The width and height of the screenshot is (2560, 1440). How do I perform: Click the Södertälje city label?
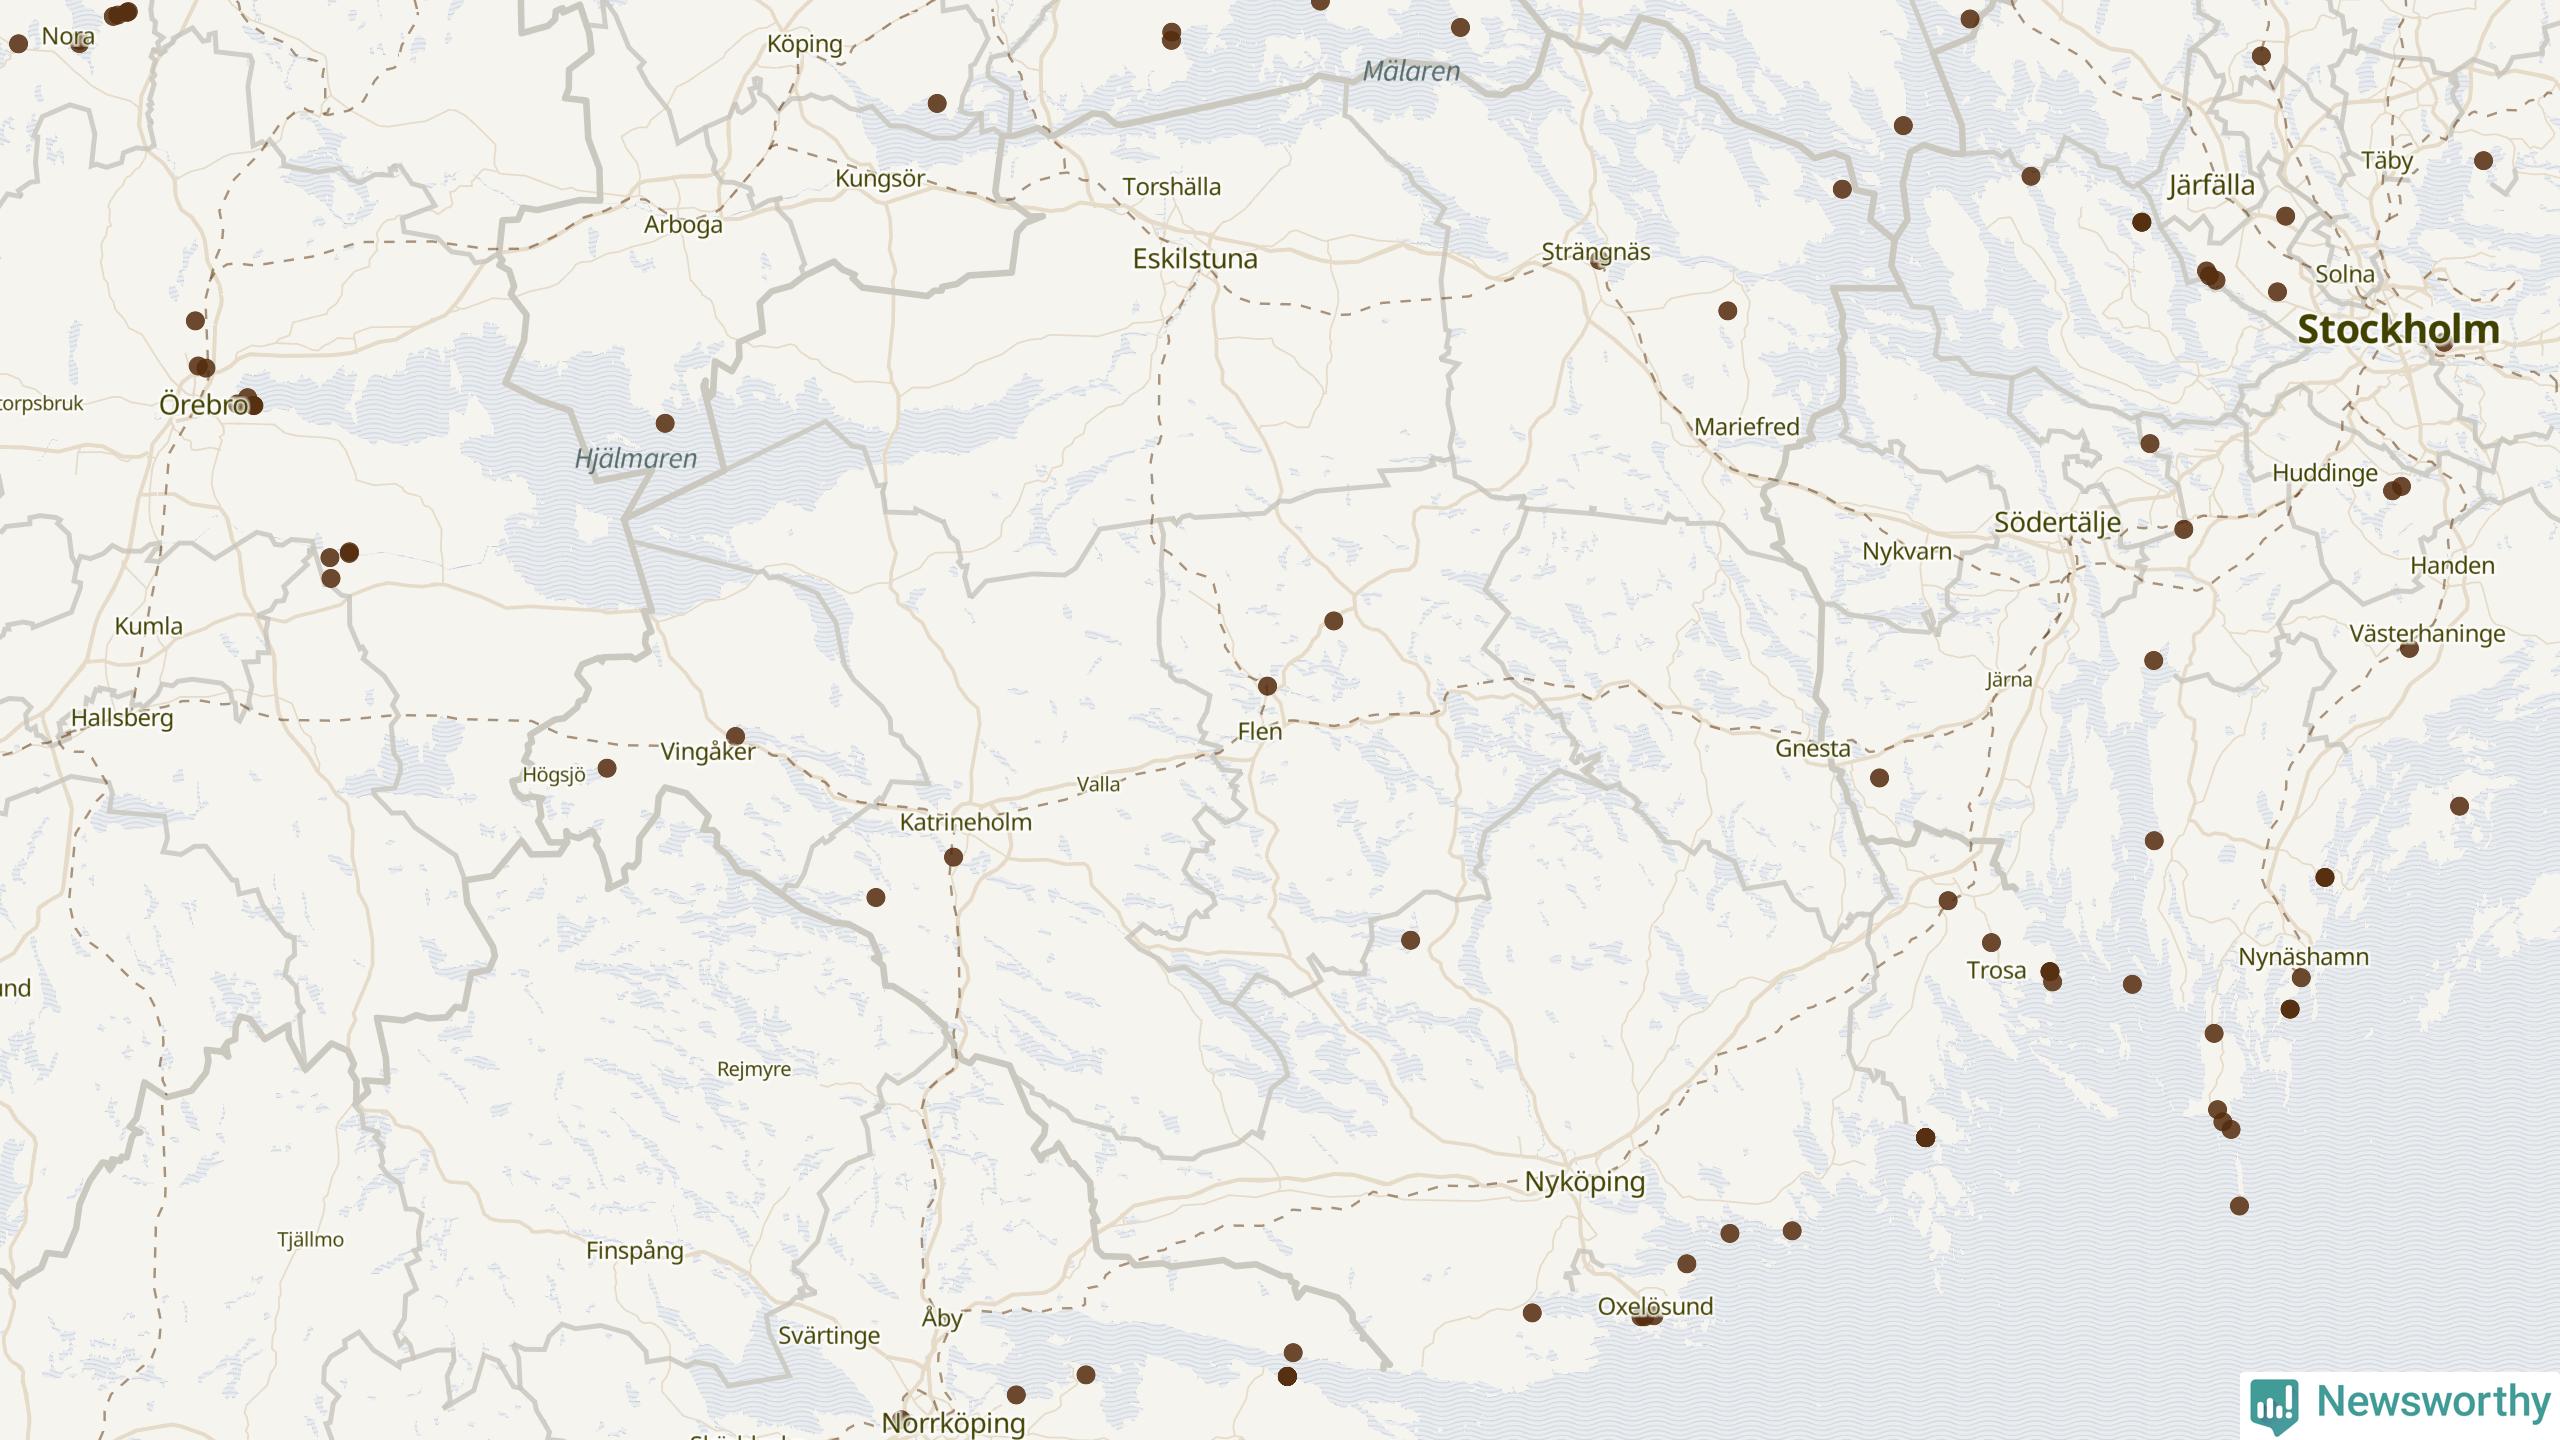2057,523
